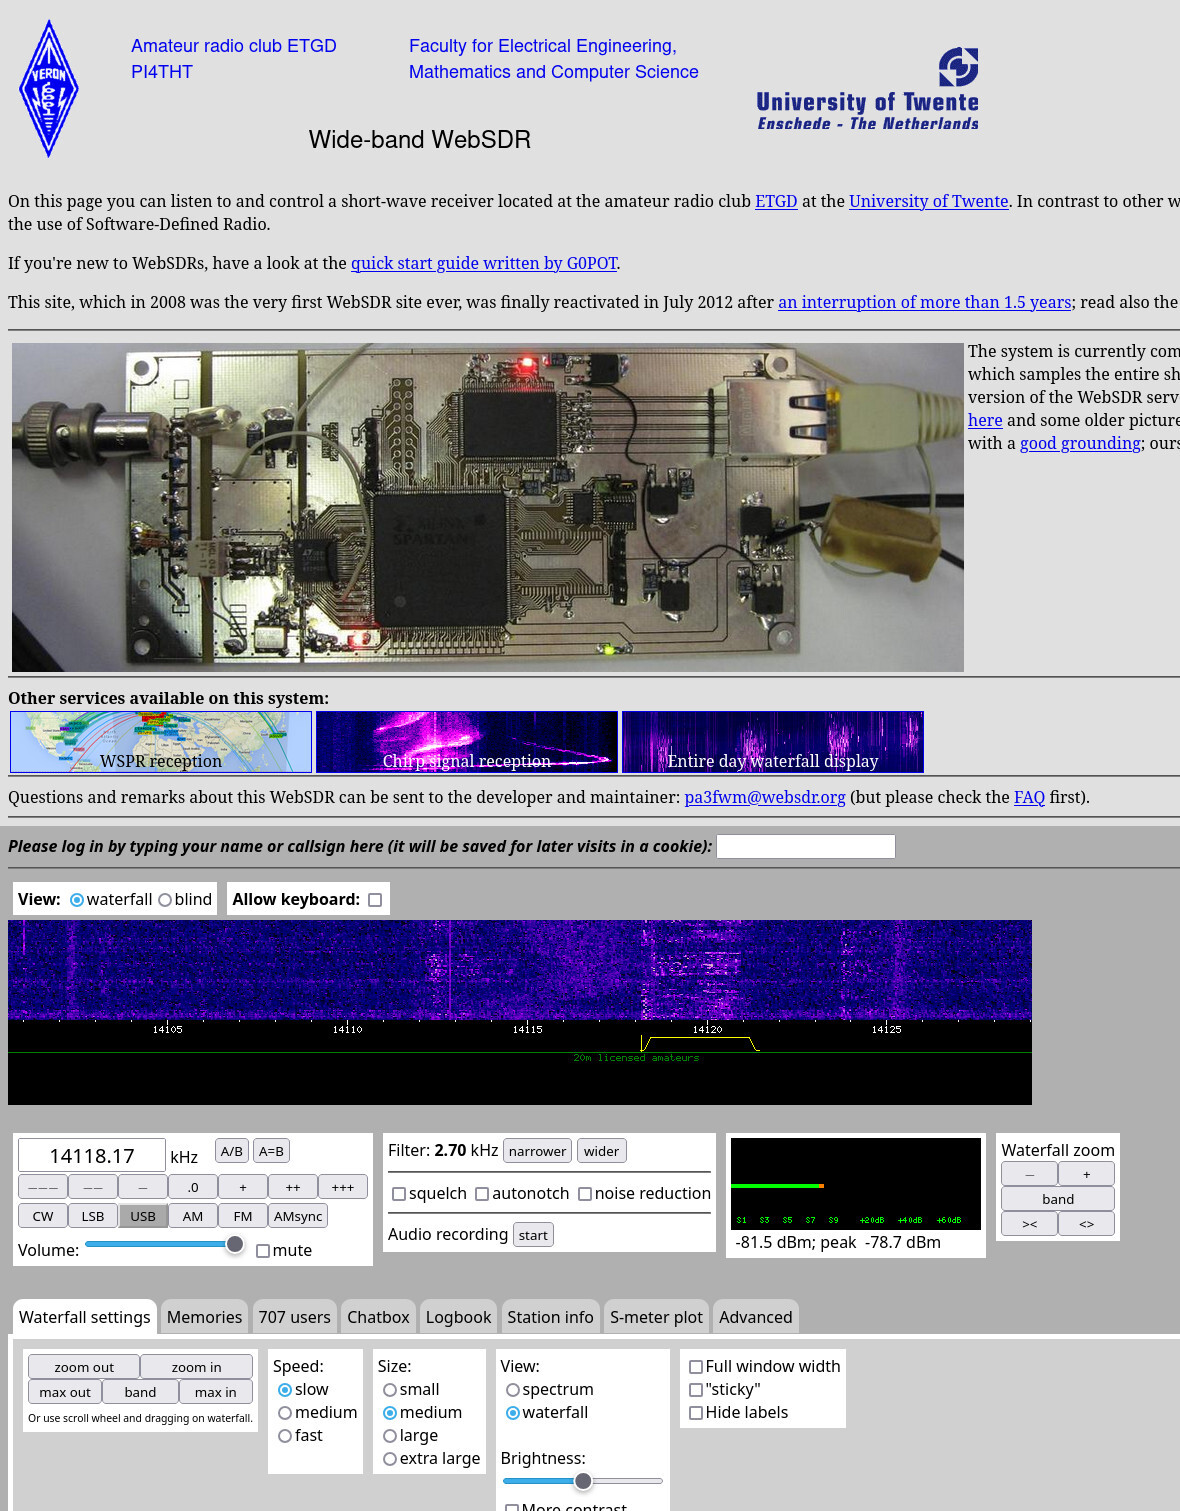Image resolution: width=1180 pixels, height=1511 pixels.
Task: Open the good grounding link
Action: tap(1080, 443)
